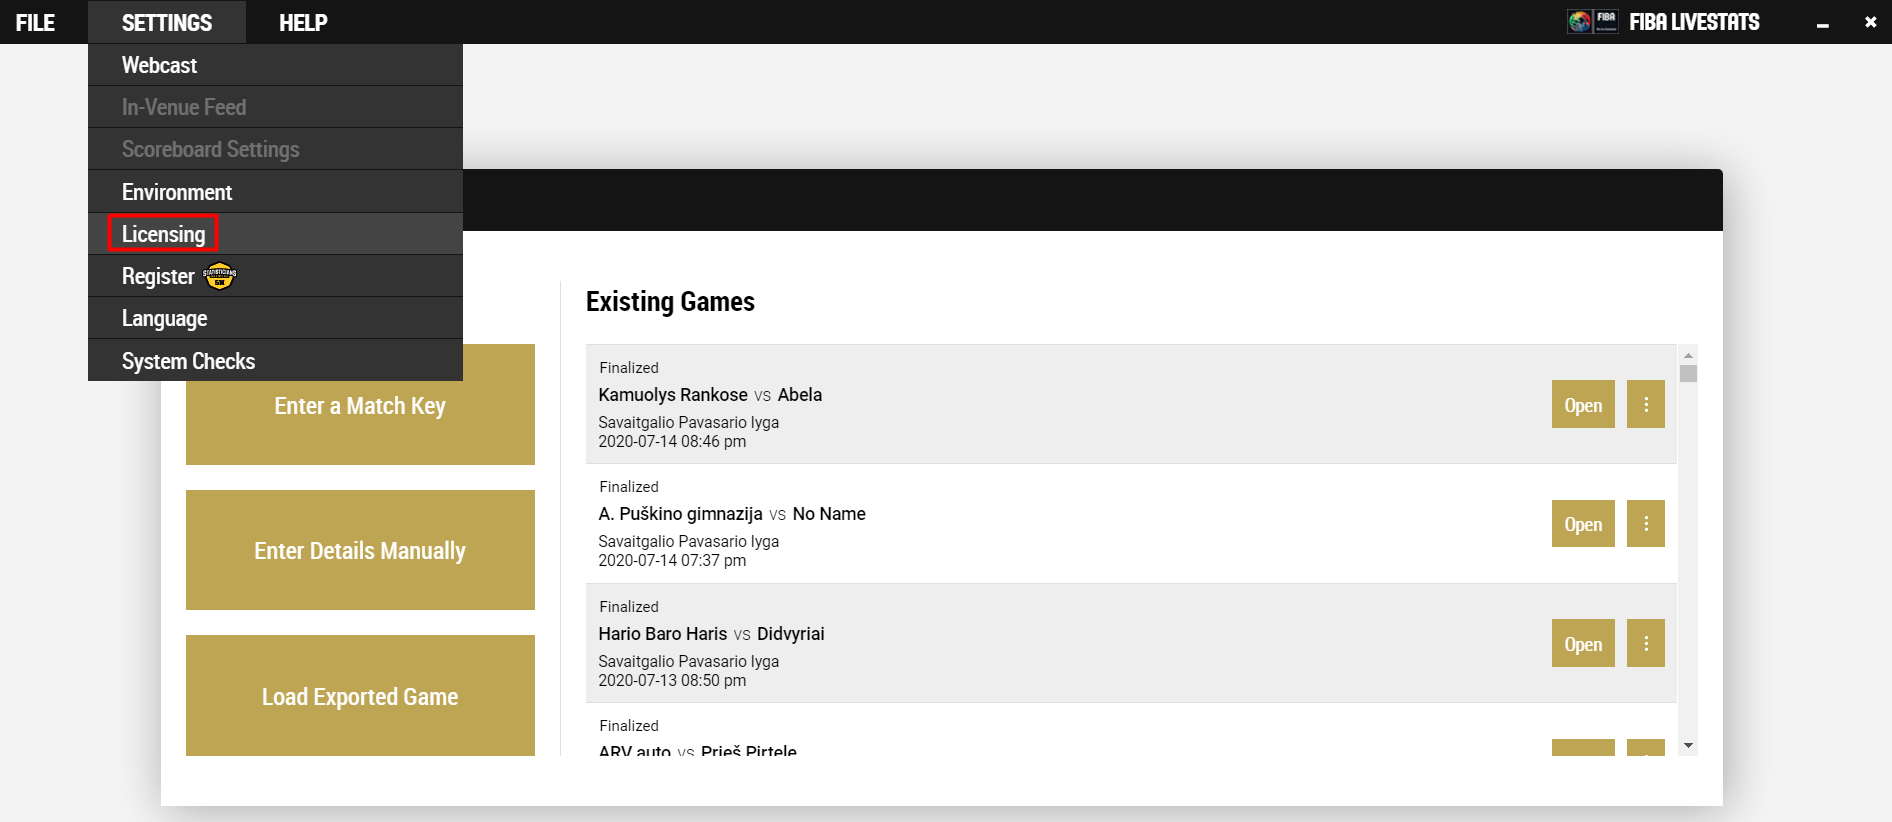
Task: Click the scrollbar down arrow in games list
Action: point(1688,746)
